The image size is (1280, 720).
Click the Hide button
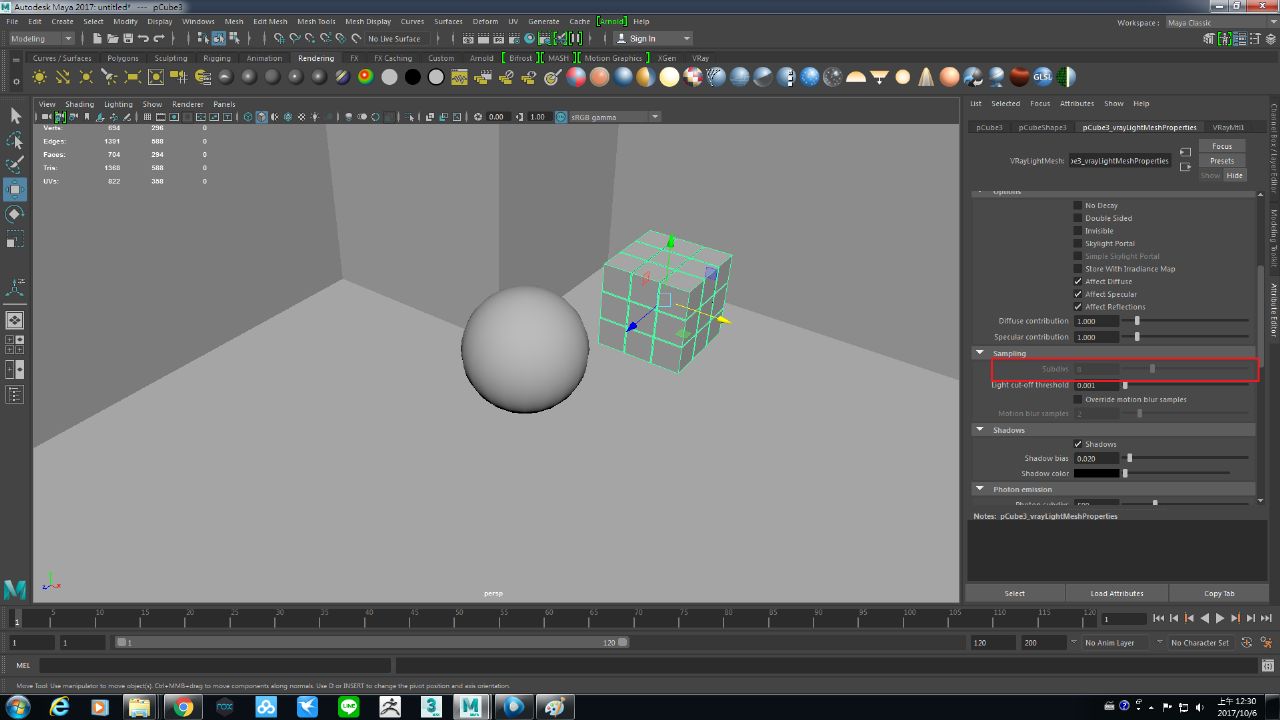1235,175
